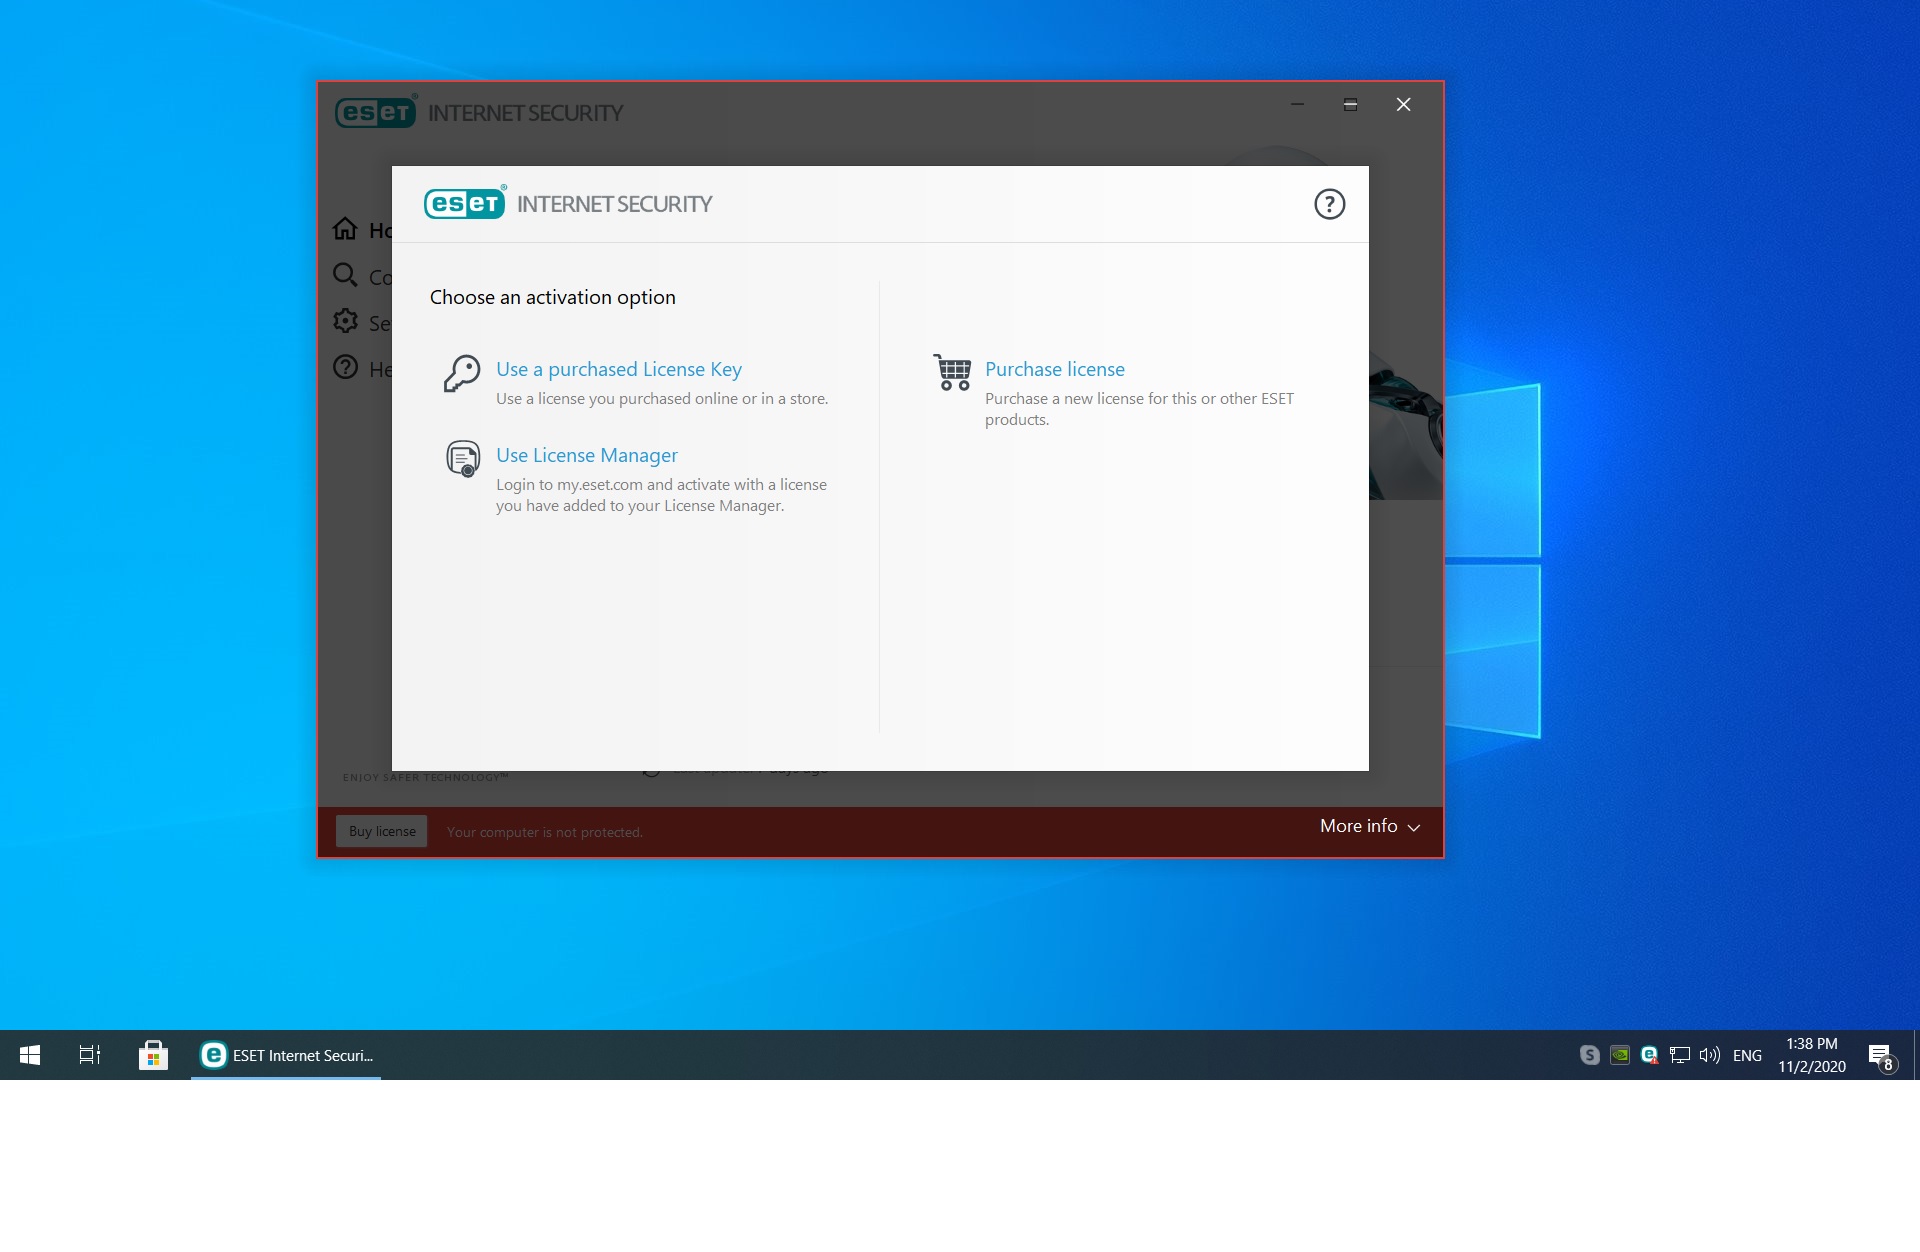The height and width of the screenshot is (1252, 1920).
Task: Minimize the ESET main window
Action: (x=1297, y=104)
